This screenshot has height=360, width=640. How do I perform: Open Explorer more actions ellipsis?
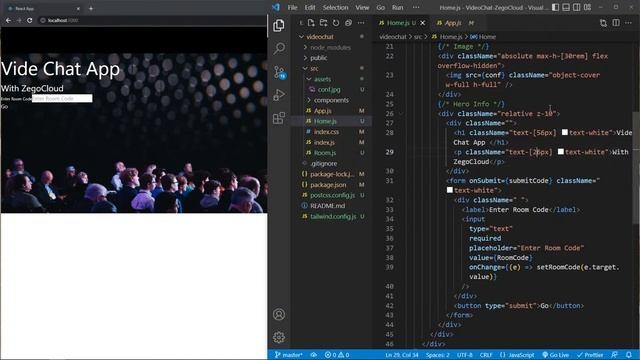pyautogui.click(x=361, y=23)
